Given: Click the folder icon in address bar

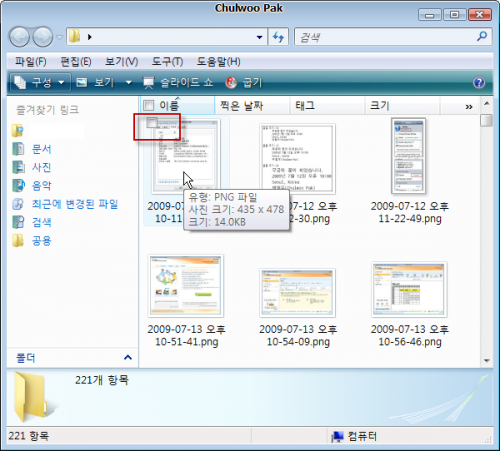Looking at the screenshot, I should coord(75,36).
